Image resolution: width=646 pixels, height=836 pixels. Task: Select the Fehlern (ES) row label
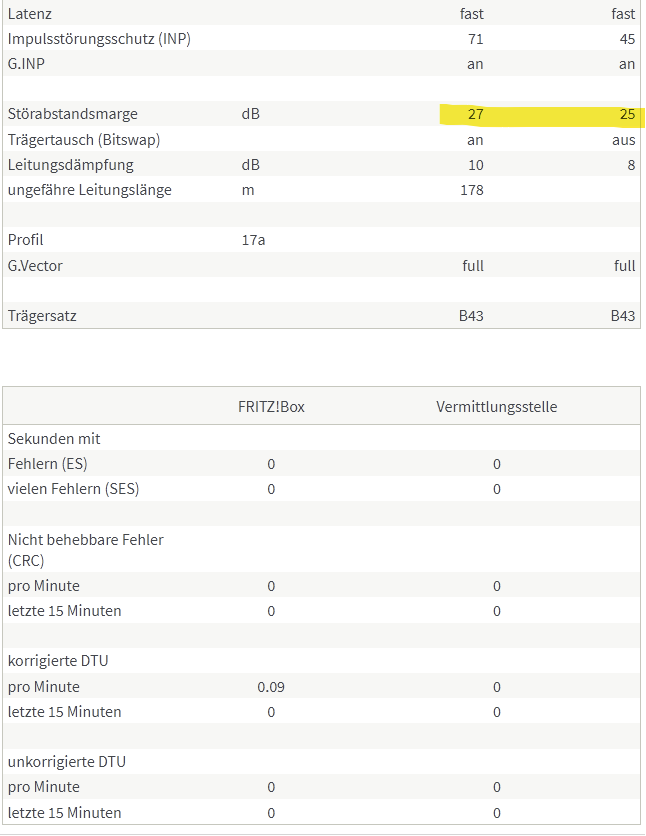47,464
